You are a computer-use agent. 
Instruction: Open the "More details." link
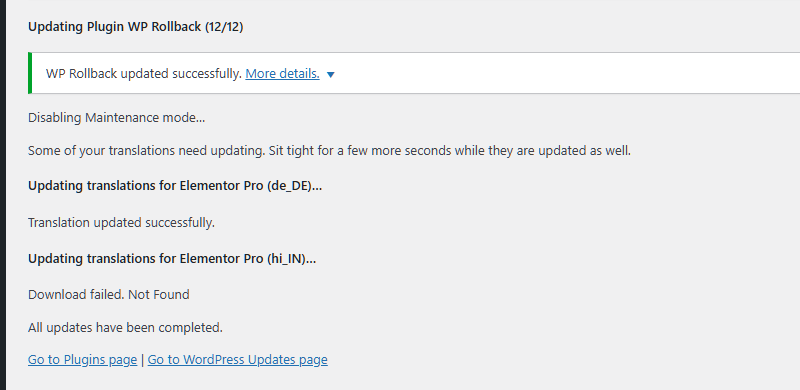coord(282,74)
